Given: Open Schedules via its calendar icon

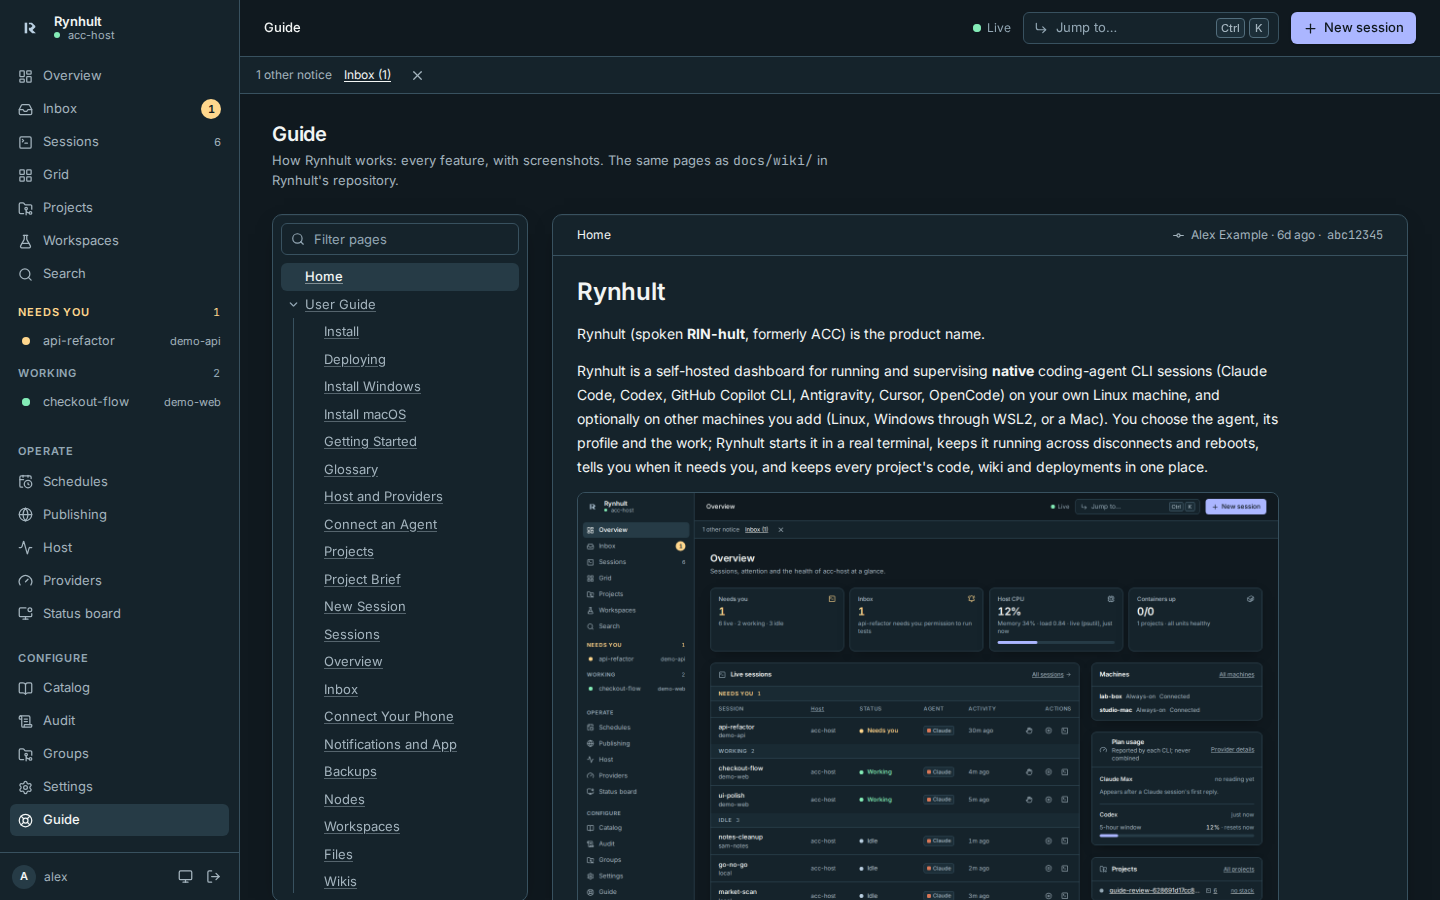Looking at the screenshot, I should tap(25, 482).
